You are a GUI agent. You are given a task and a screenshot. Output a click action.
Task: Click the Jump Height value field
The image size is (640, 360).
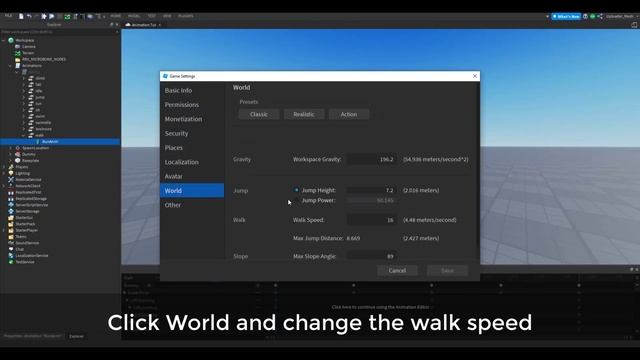[371, 190]
